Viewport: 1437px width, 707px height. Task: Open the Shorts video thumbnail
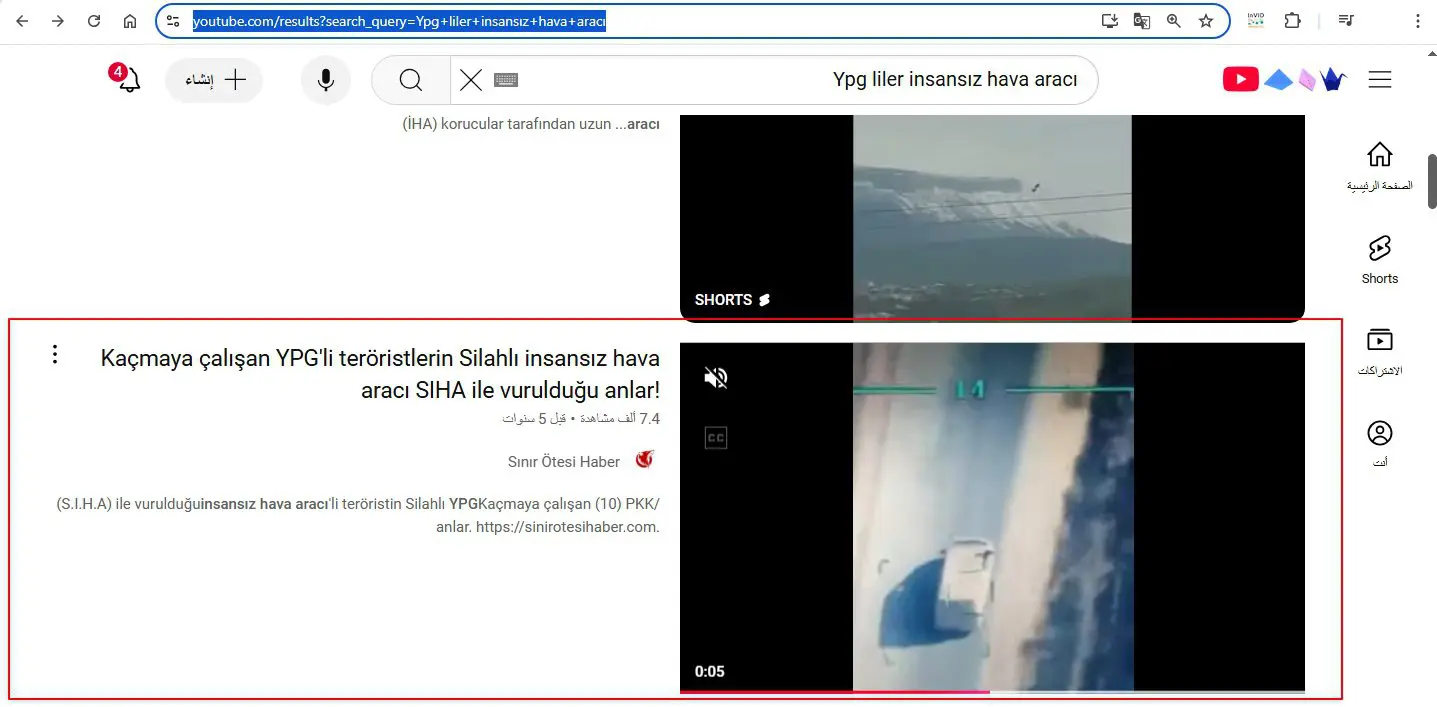coord(992,217)
